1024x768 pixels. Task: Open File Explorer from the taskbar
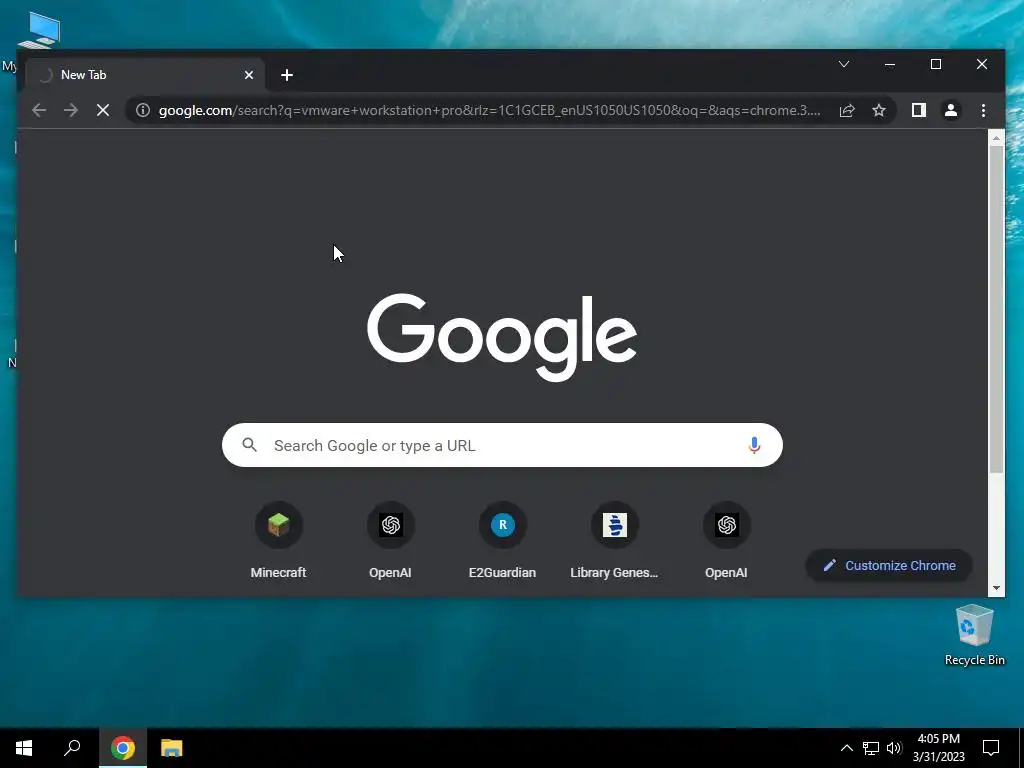[x=172, y=748]
